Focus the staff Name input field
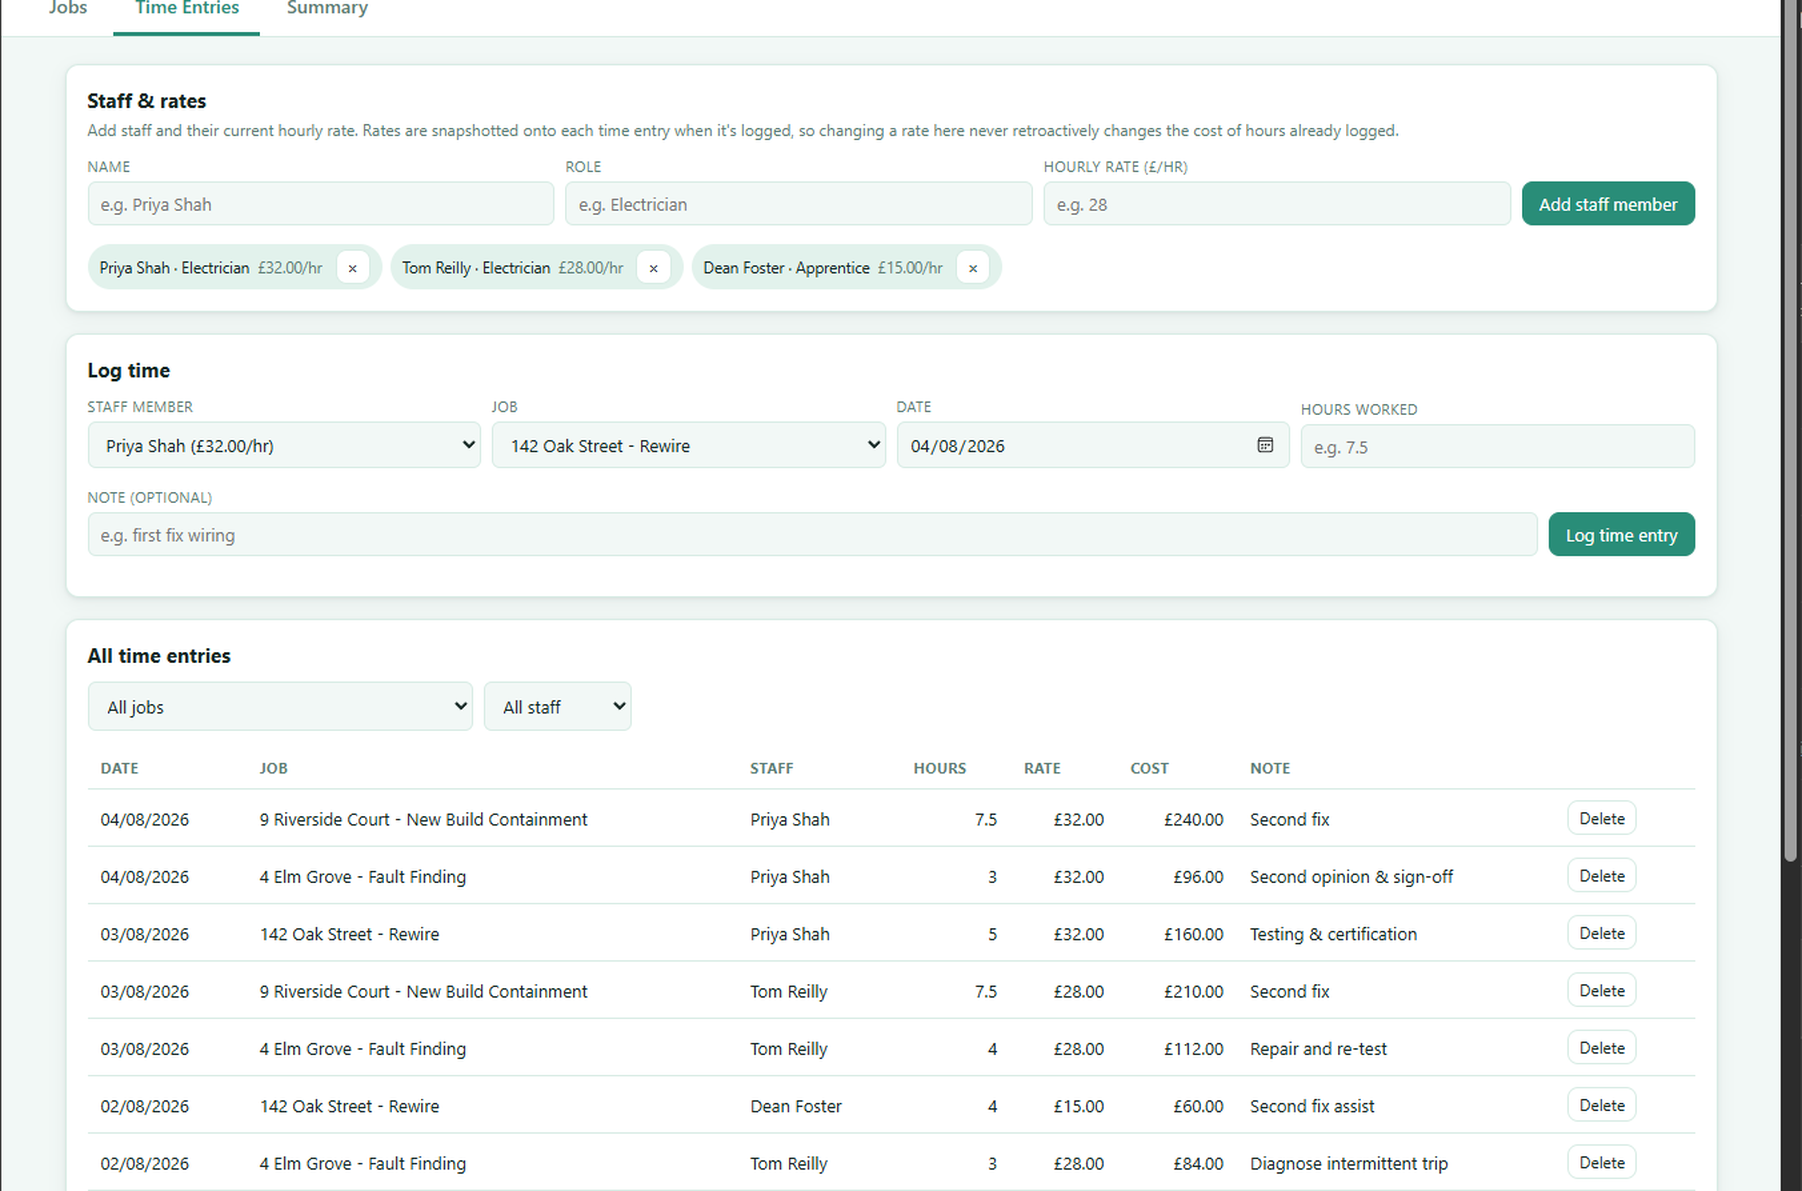1802x1191 pixels. click(320, 204)
